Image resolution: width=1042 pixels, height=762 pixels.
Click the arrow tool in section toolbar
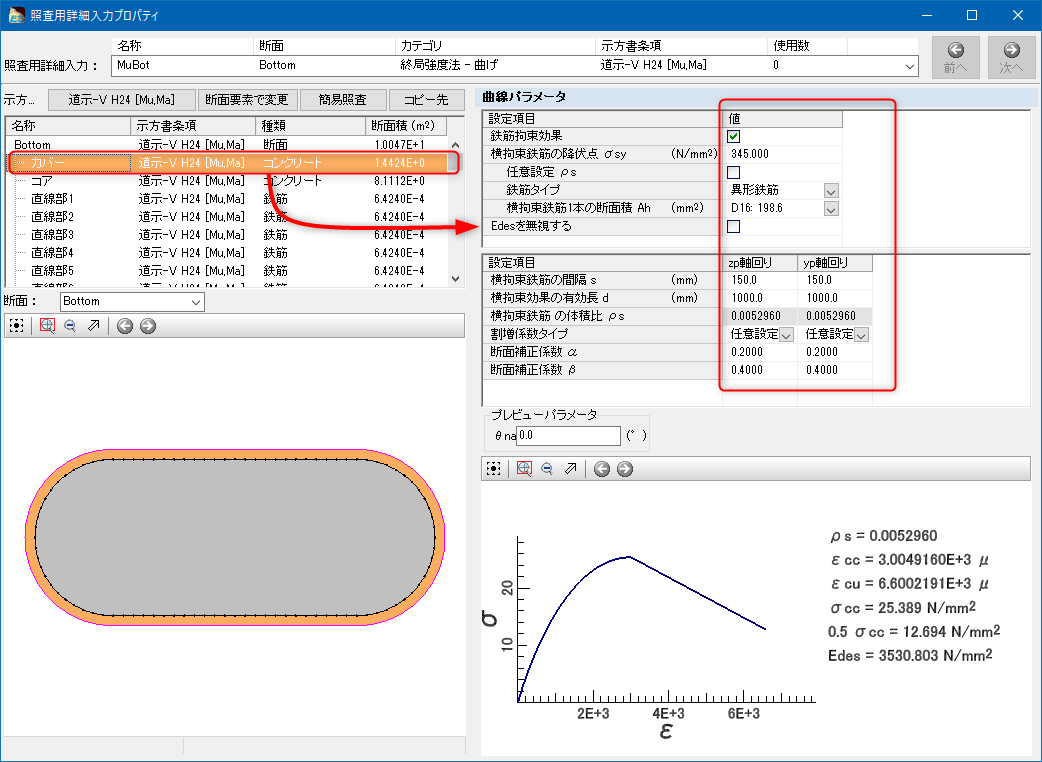pyautogui.click(x=94, y=326)
